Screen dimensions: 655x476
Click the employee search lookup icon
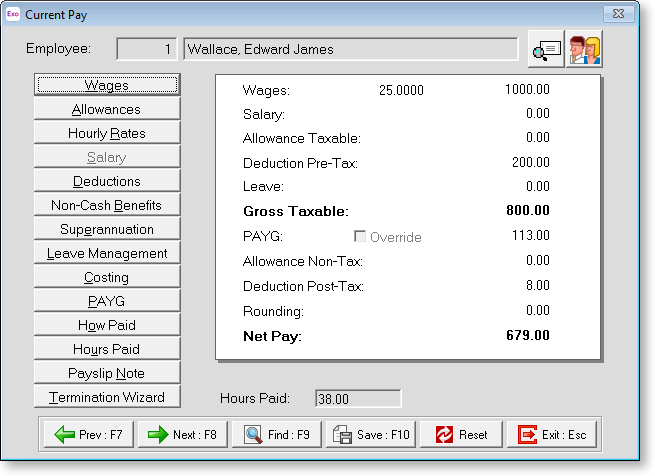(x=546, y=50)
